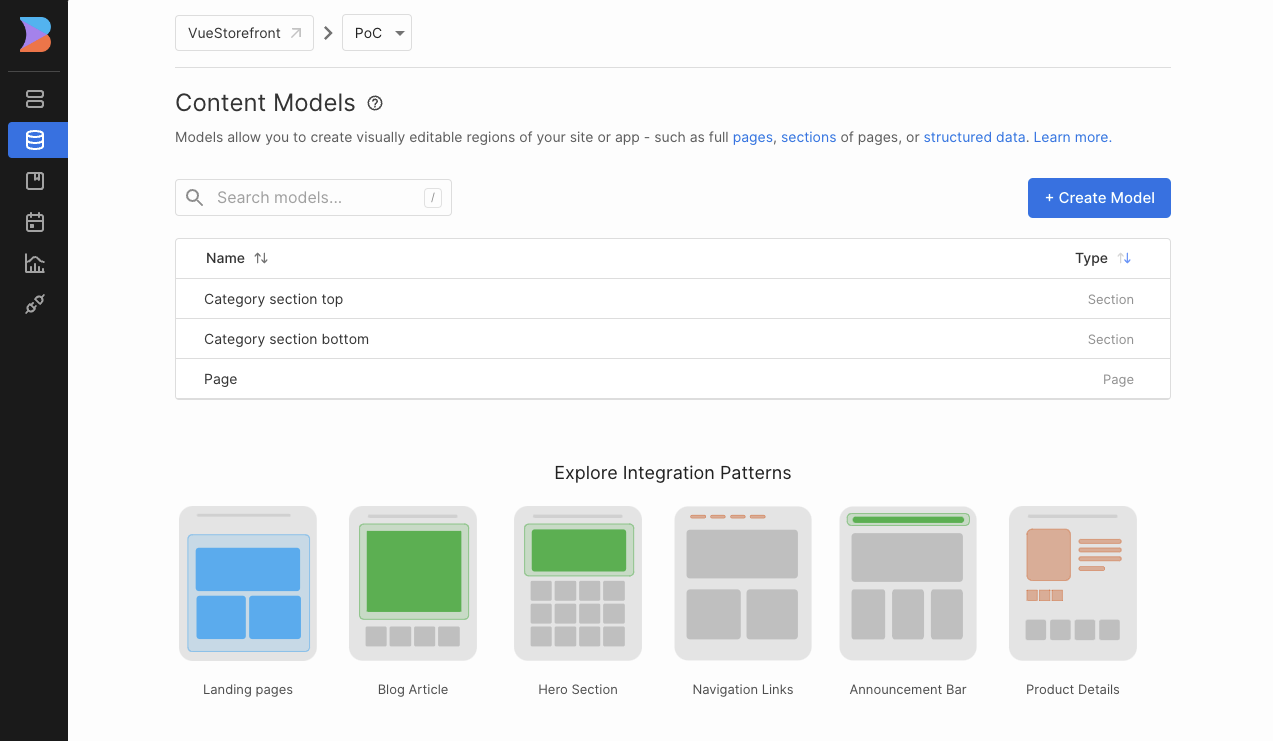Select the Models database icon in sidebar
1273x741 pixels.
coord(35,140)
